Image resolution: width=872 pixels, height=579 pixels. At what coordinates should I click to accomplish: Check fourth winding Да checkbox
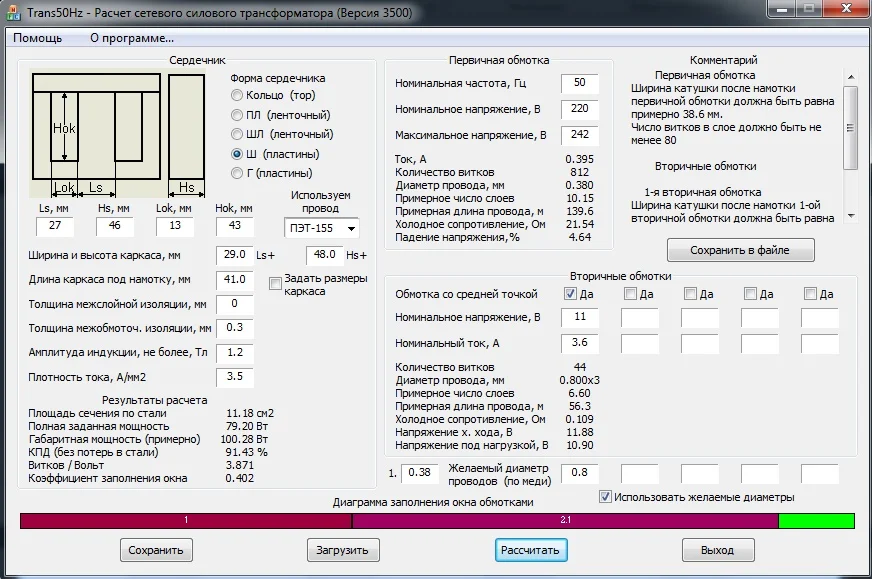tap(750, 294)
